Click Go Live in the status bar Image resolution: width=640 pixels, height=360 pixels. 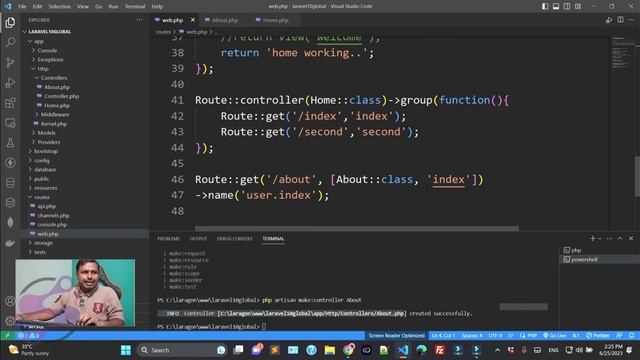click(x=555, y=336)
